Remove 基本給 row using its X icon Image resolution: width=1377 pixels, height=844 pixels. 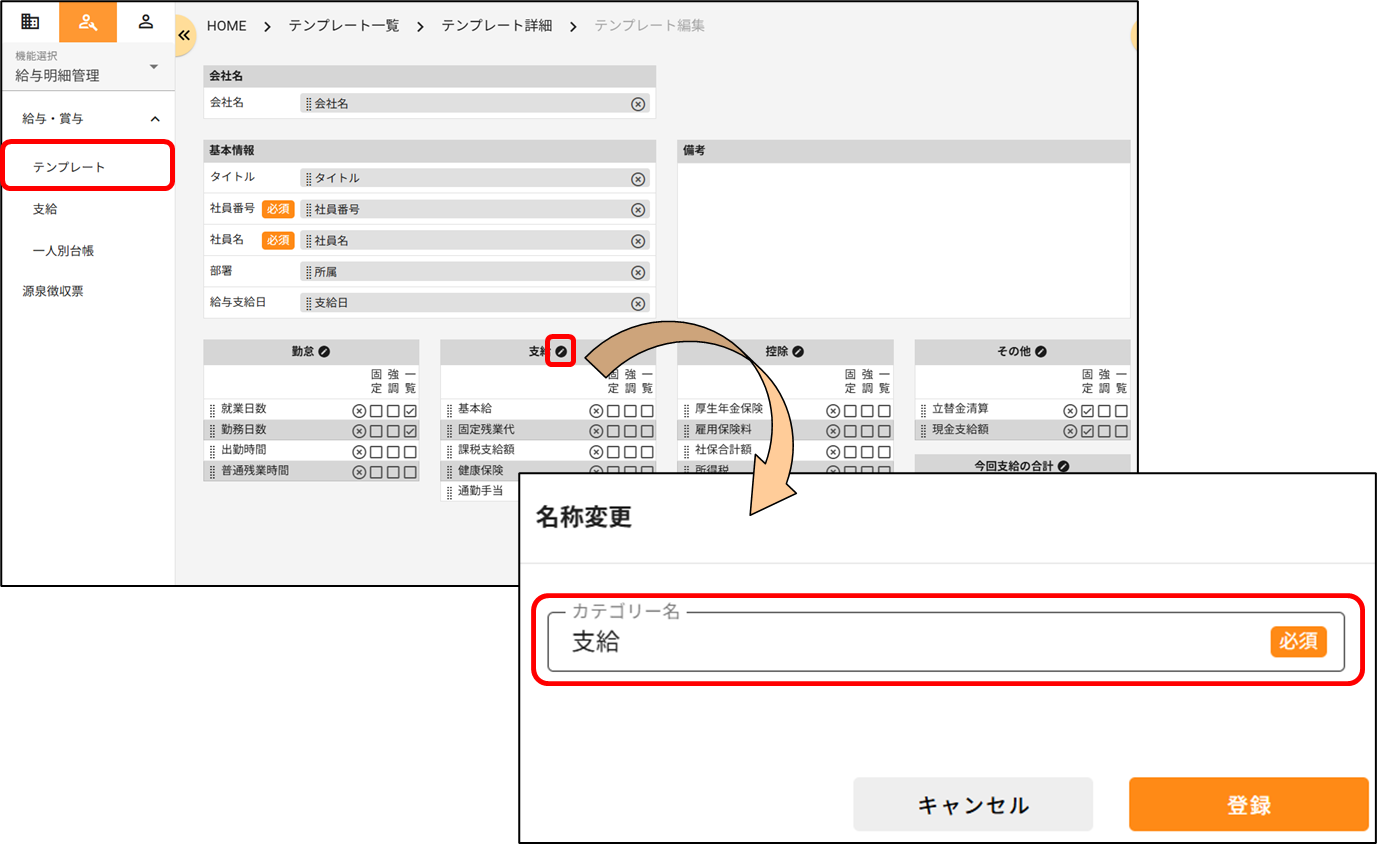coord(596,410)
